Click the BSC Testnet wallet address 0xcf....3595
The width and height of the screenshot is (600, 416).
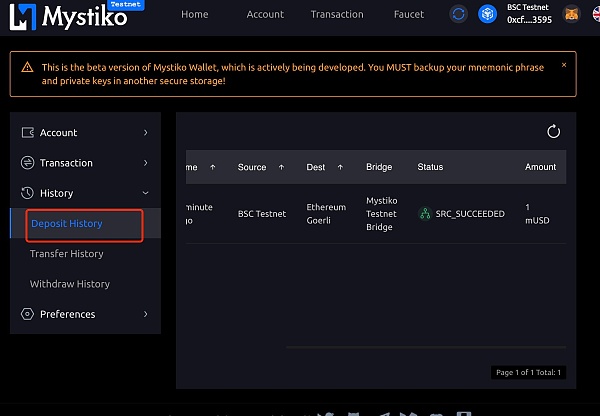tap(529, 14)
